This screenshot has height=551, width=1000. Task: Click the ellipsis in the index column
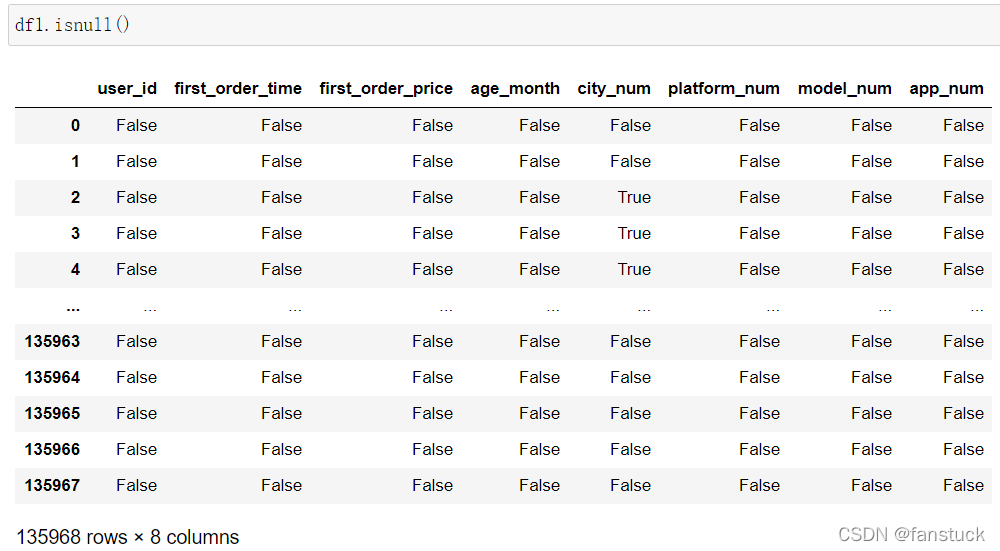(x=73, y=310)
